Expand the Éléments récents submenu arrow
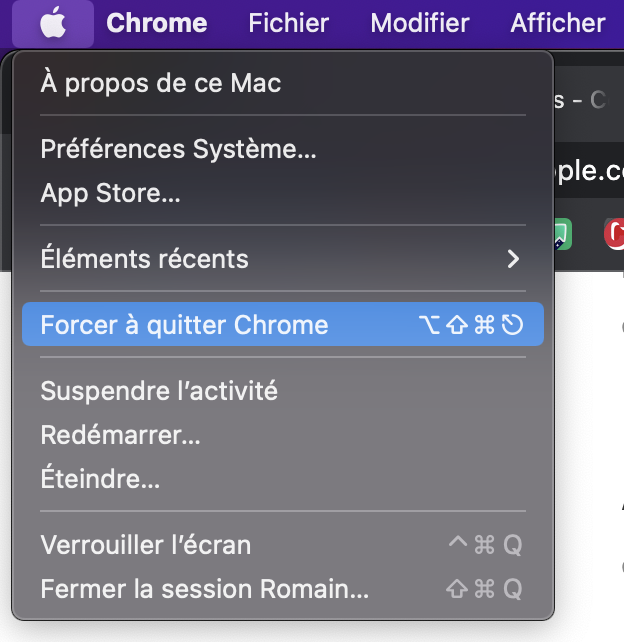Viewport: 624px width, 642px height. pos(513,259)
